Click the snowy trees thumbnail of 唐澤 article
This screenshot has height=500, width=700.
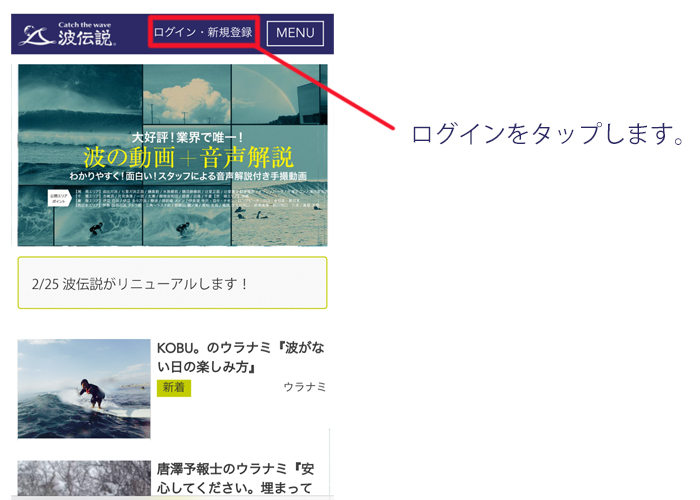[x=84, y=478]
